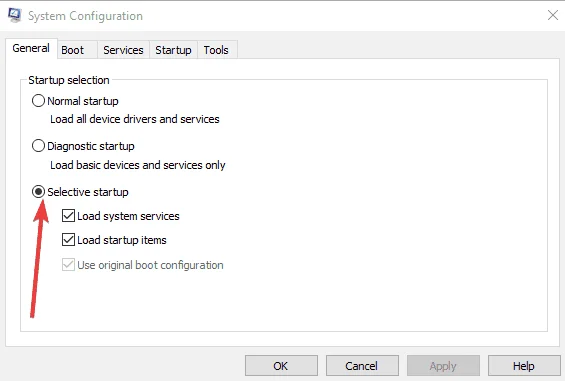Switch to the Startup tab
Viewport: 565px width, 381px height.
point(173,50)
